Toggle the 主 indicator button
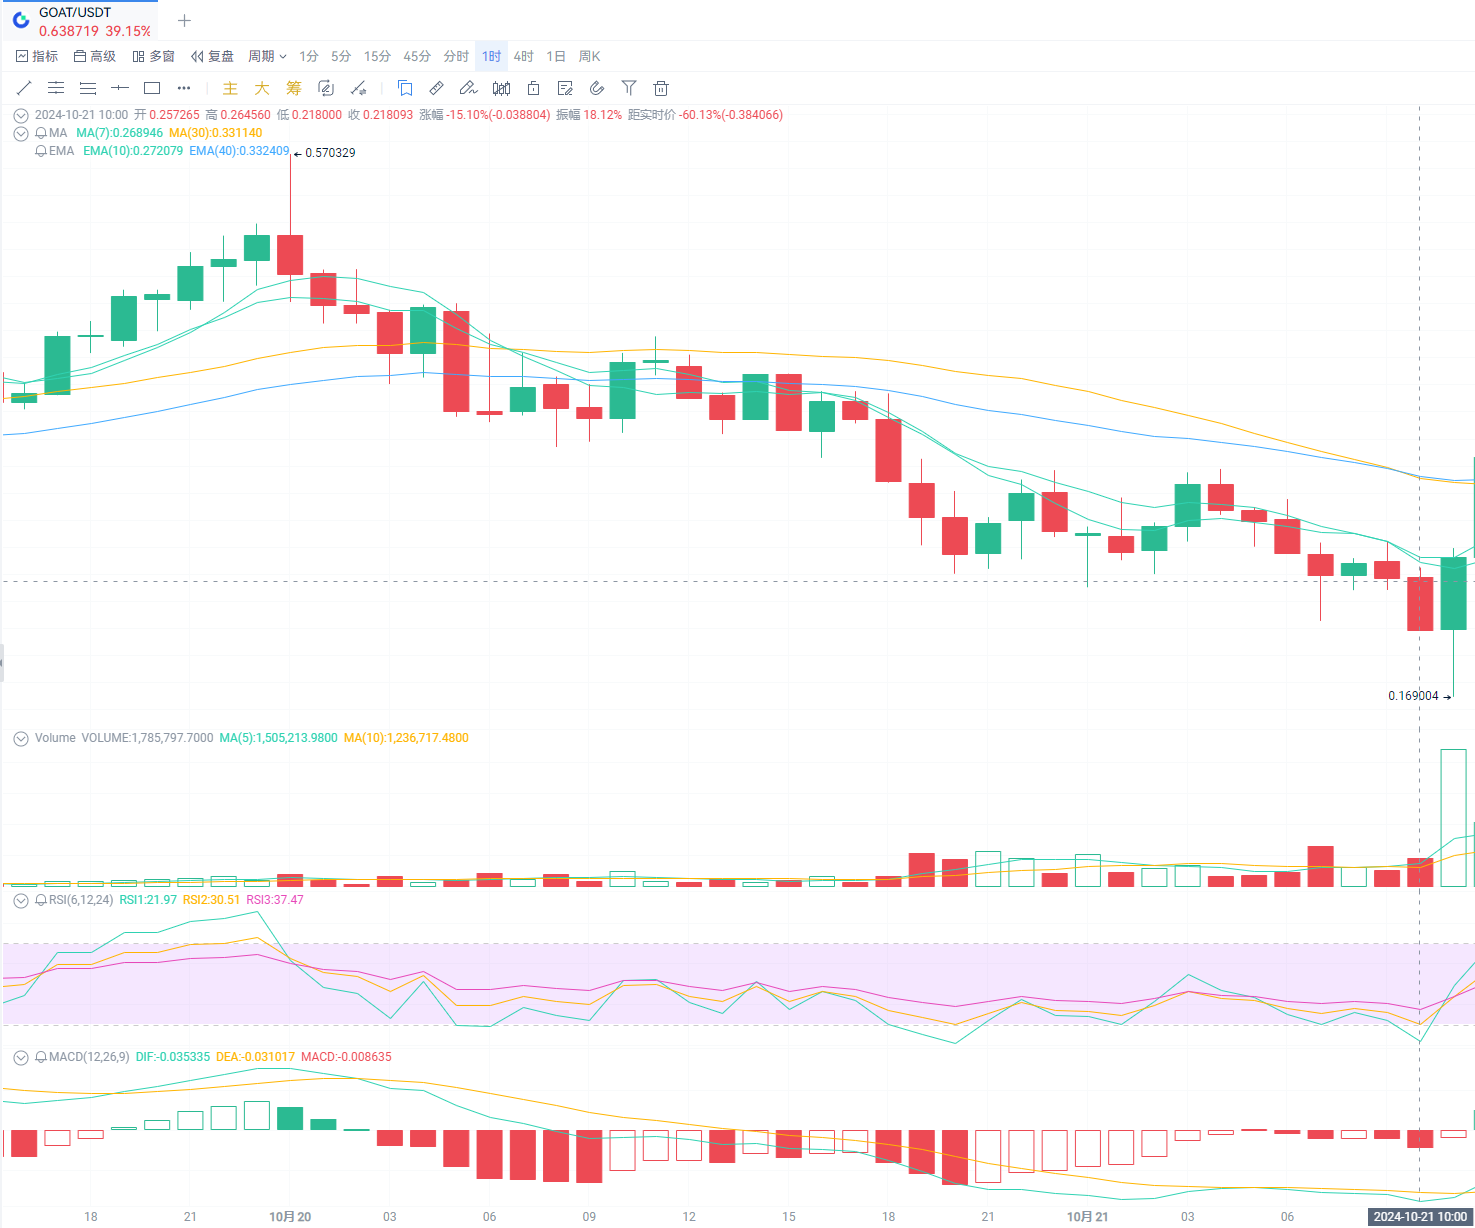 point(230,88)
